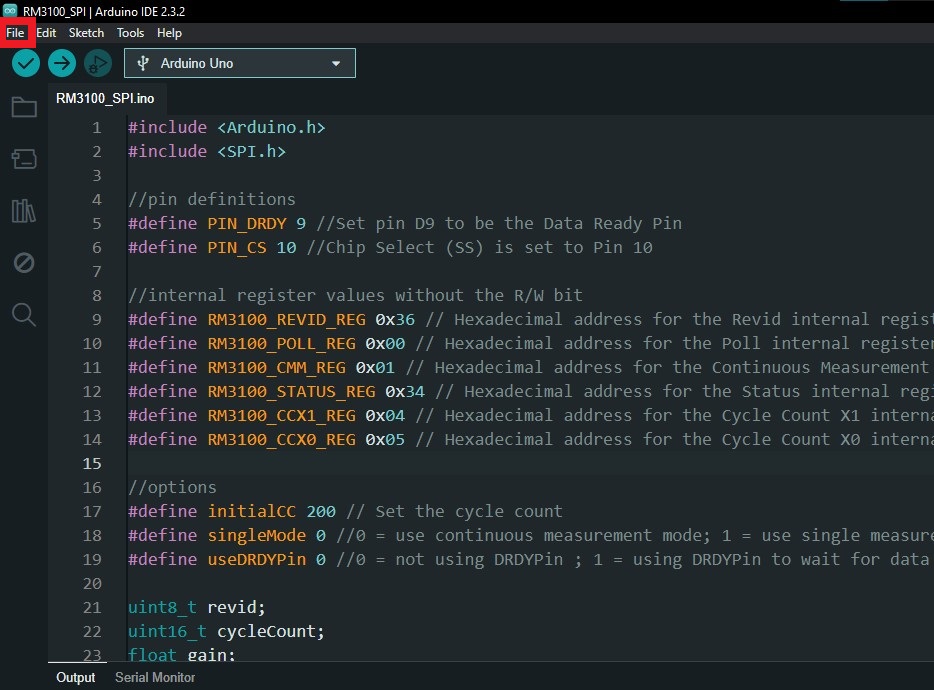The image size is (934, 690).
Task: Open the Tools menu
Action: pos(130,33)
